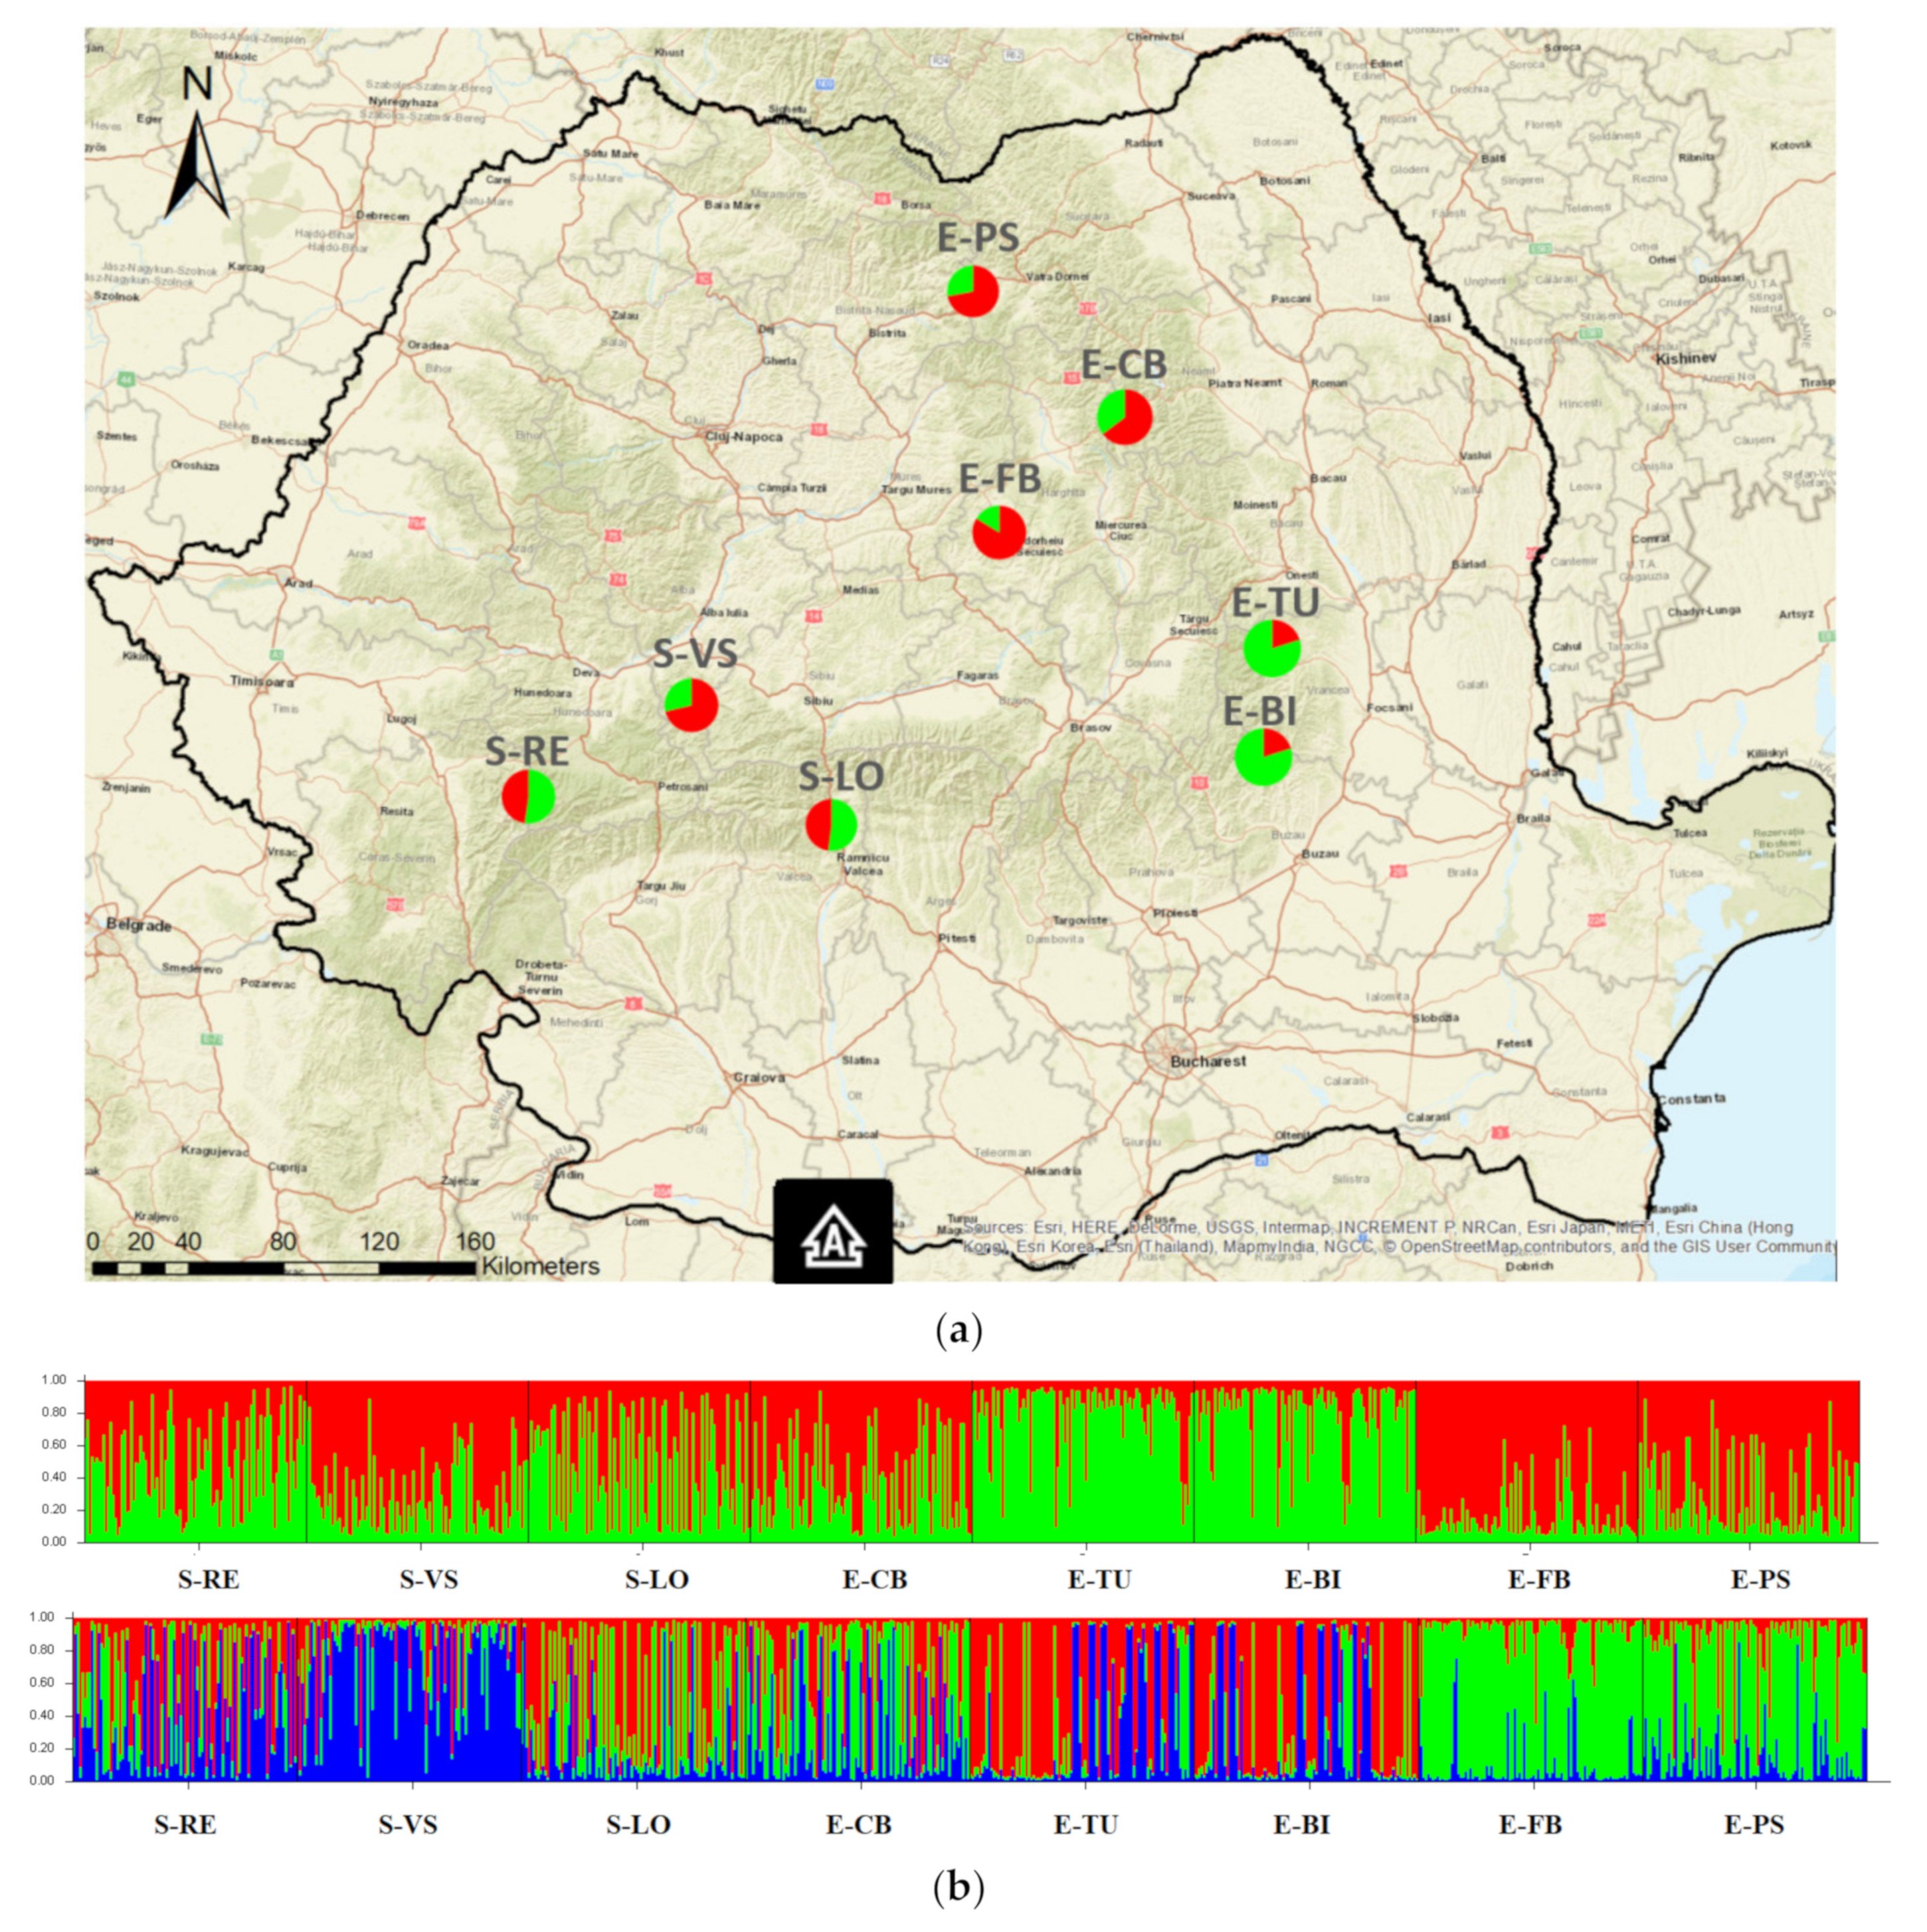Click the S-RE pie chart marker
Viewport: 1927px width, 1932px height.
[528, 796]
